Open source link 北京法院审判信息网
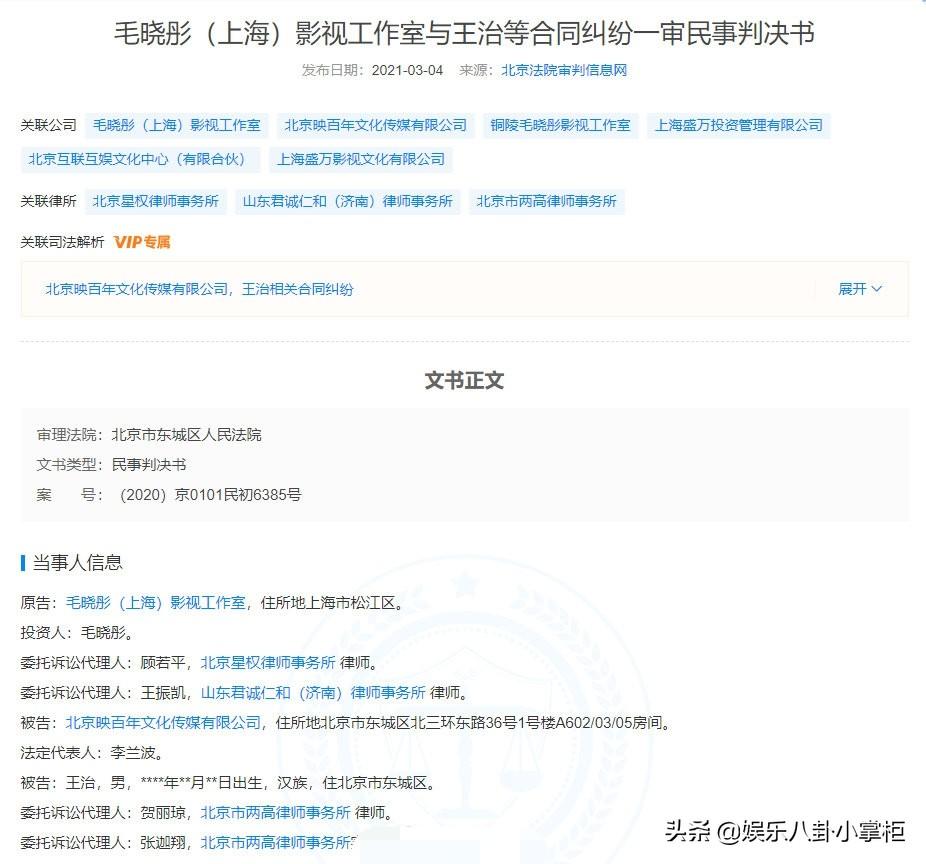This screenshot has width=926, height=864. click(564, 70)
